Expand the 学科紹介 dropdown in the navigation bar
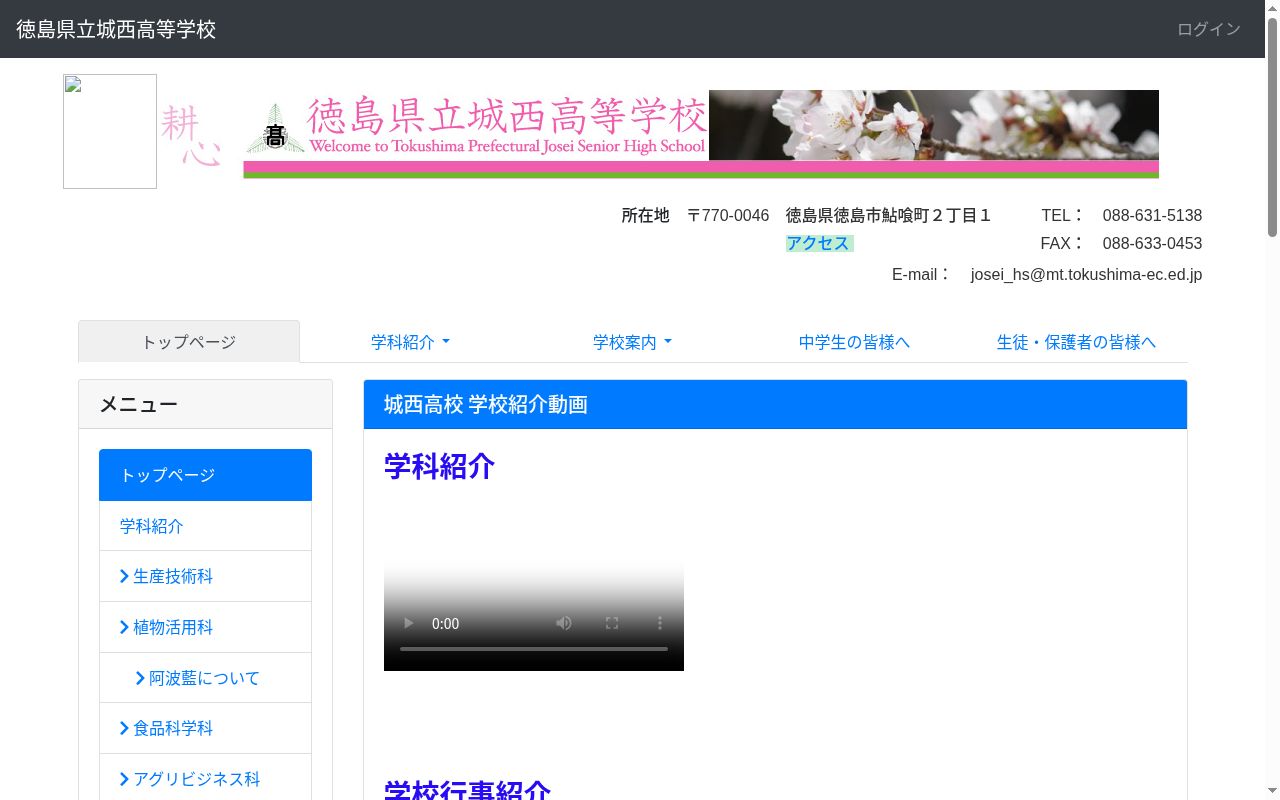 tap(410, 342)
